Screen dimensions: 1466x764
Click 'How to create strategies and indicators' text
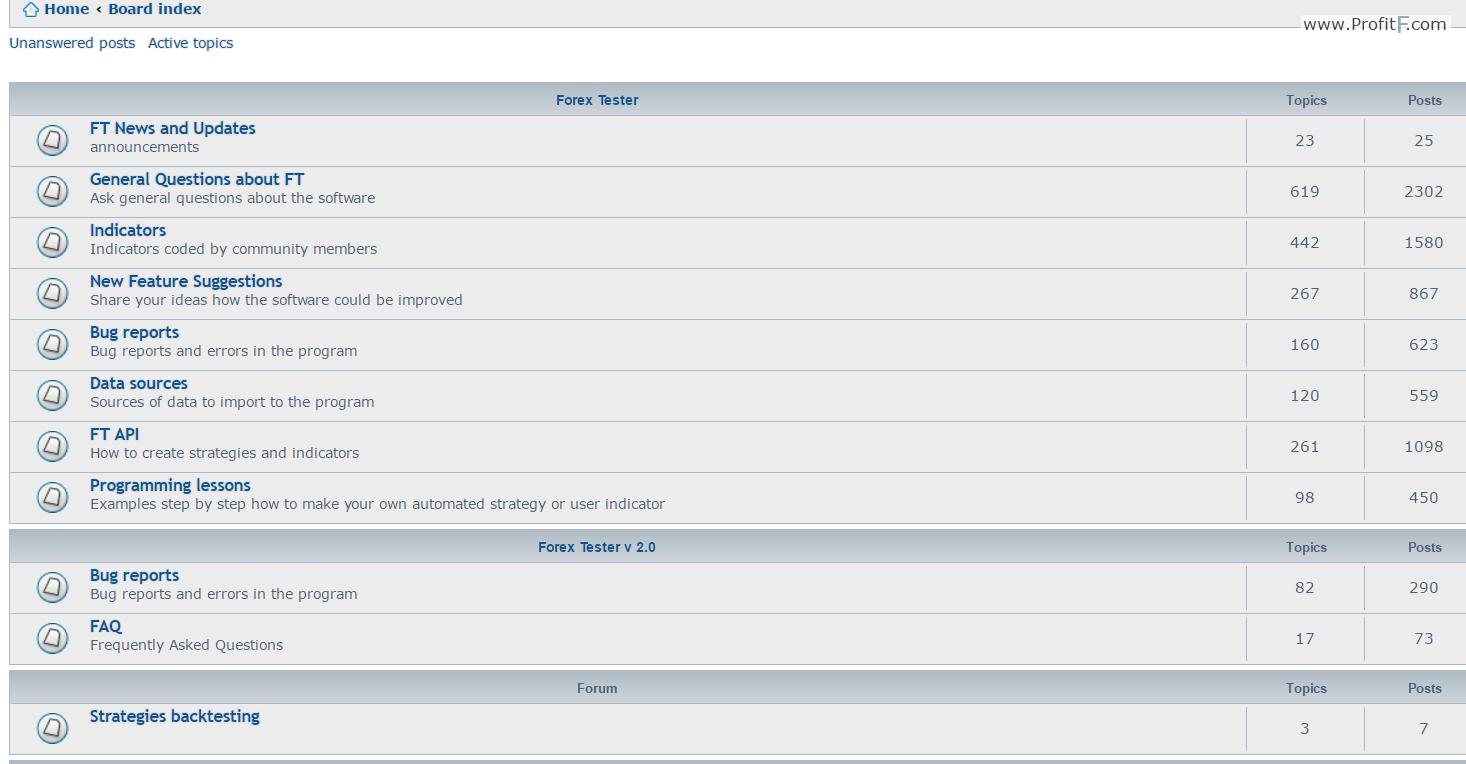(x=225, y=453)
